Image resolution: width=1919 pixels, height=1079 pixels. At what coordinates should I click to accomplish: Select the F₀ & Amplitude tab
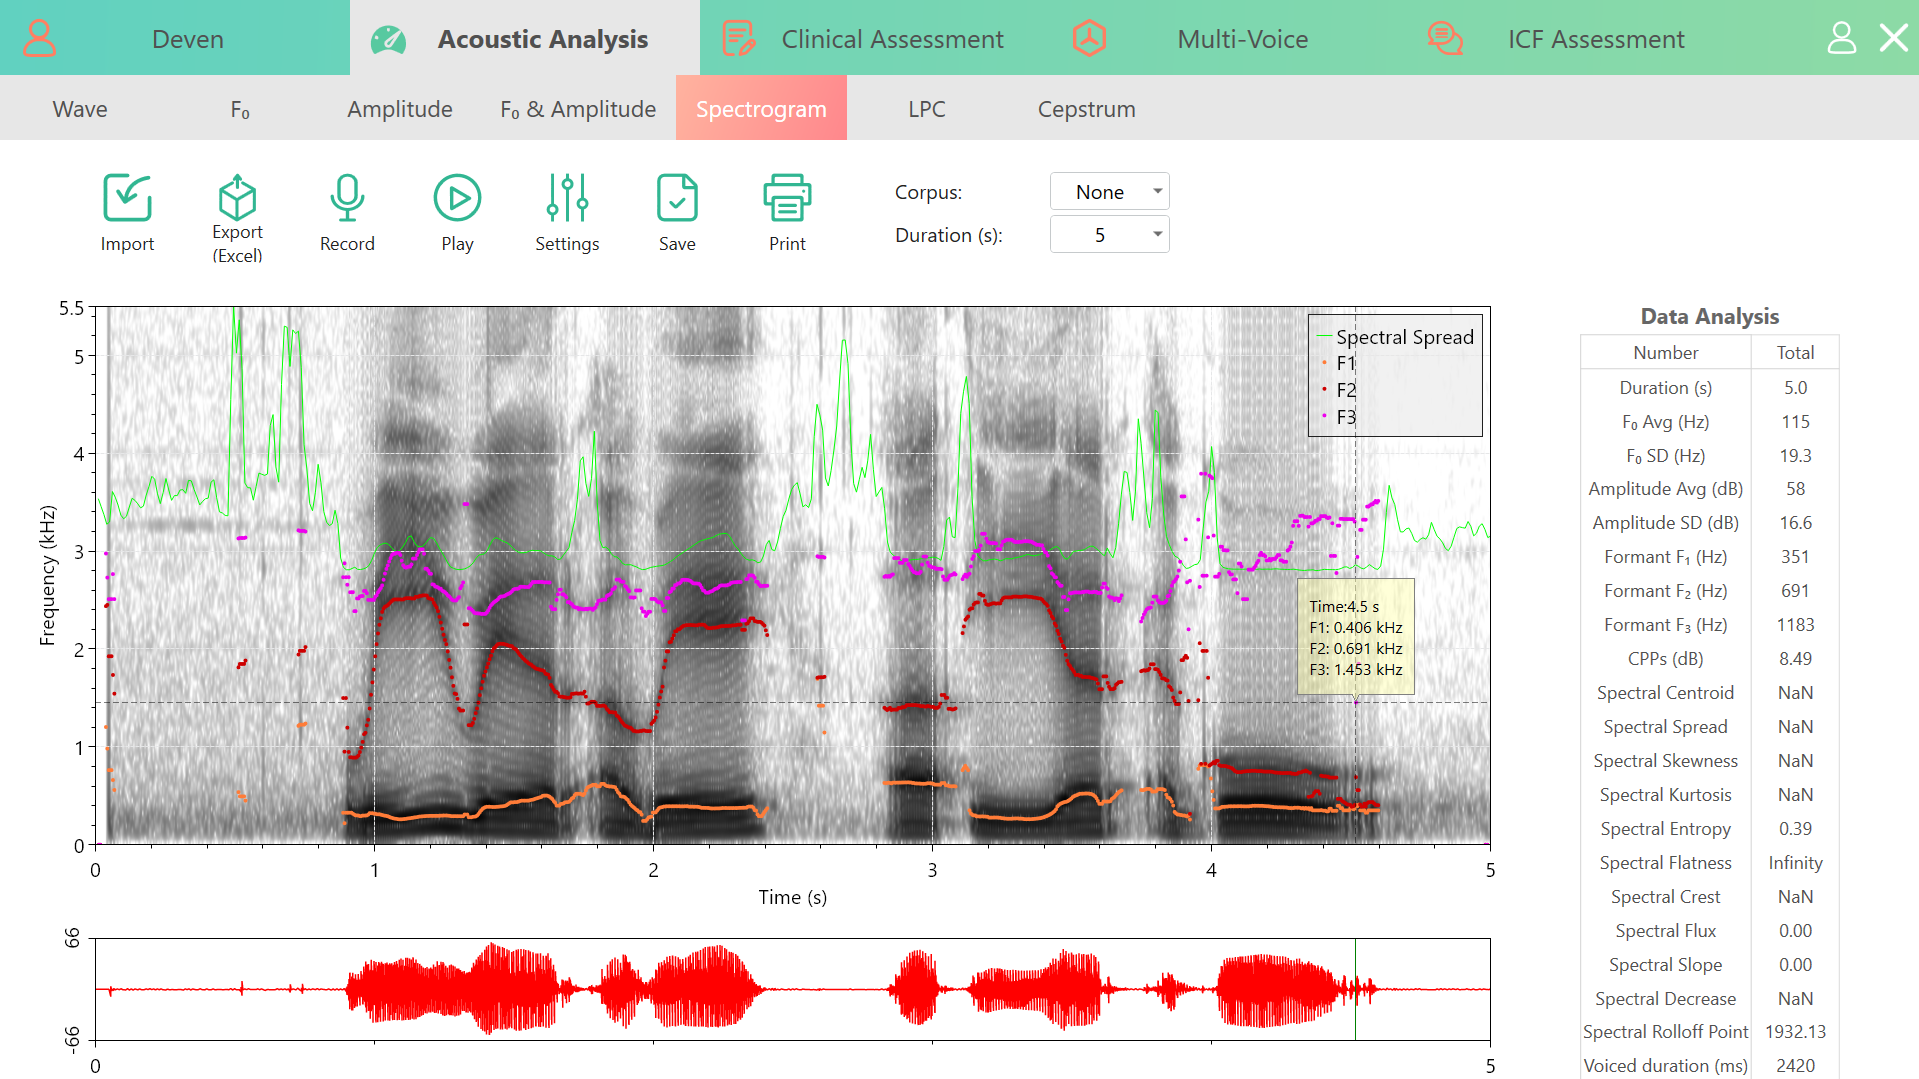tap(578, 109)
